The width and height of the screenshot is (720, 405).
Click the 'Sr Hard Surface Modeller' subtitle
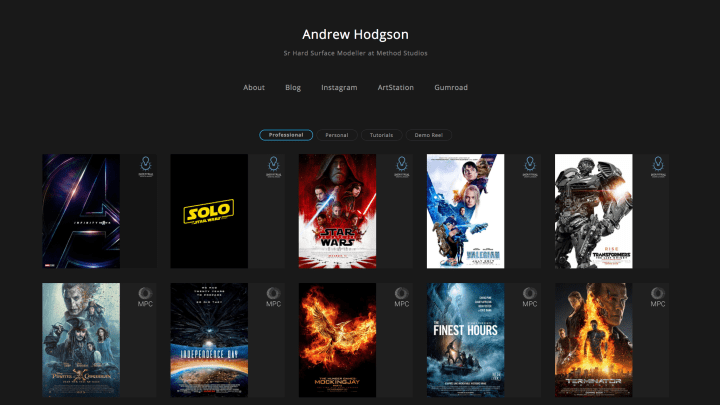tap(355, 53)
